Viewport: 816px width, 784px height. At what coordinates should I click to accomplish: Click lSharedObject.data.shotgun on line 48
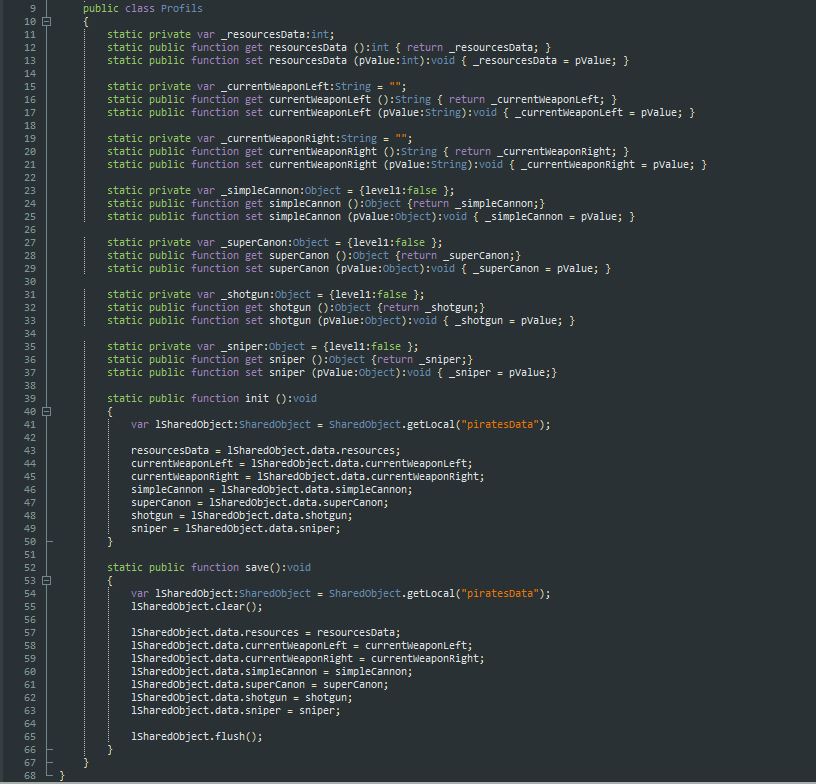[269, 516]
